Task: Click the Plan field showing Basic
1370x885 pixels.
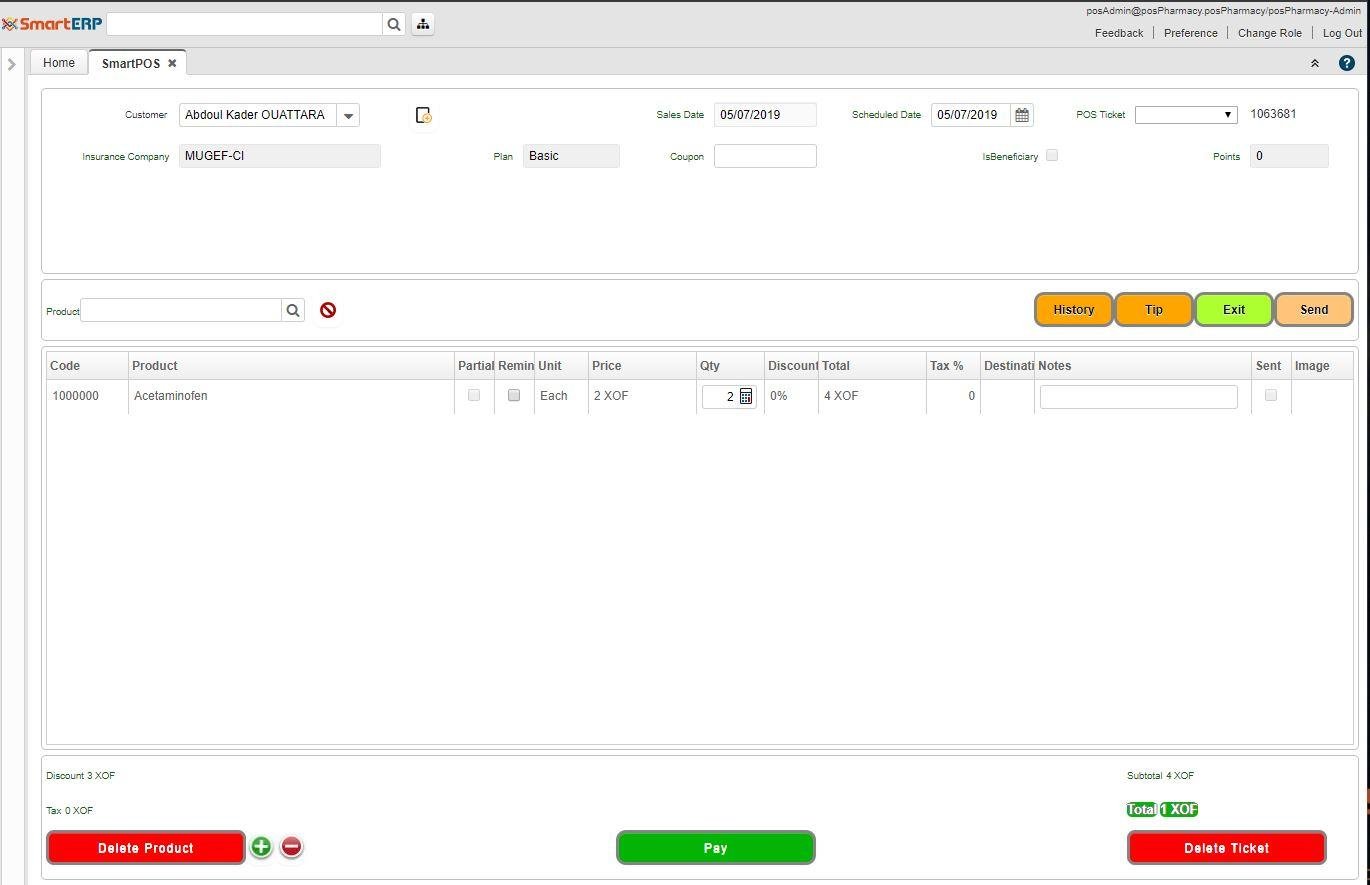Action: point(571,156)
